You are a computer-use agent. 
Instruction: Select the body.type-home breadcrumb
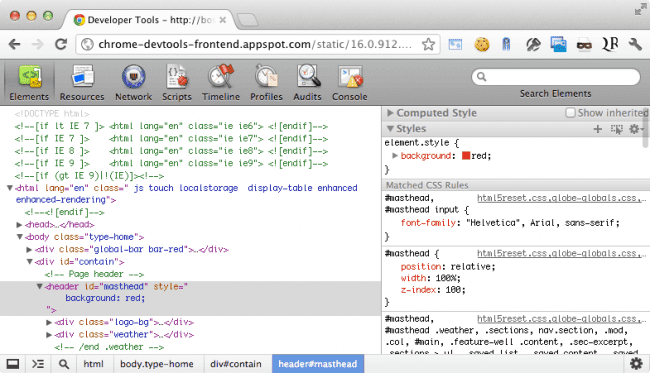click(x=157, y=364)
